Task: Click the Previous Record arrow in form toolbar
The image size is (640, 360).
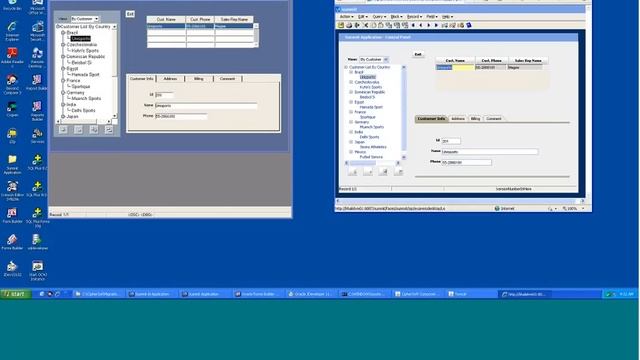Action: coord(421,25)
